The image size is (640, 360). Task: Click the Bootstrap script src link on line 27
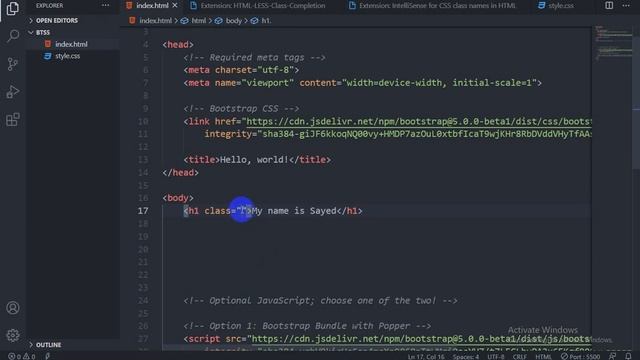[x=421, y=339]
